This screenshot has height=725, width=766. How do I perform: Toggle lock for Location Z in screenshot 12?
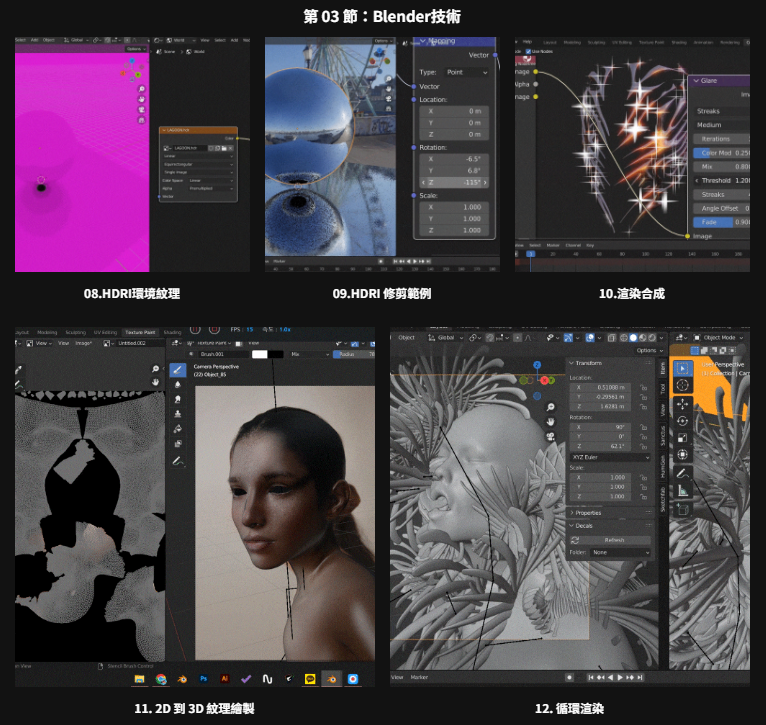coord(643,406)
